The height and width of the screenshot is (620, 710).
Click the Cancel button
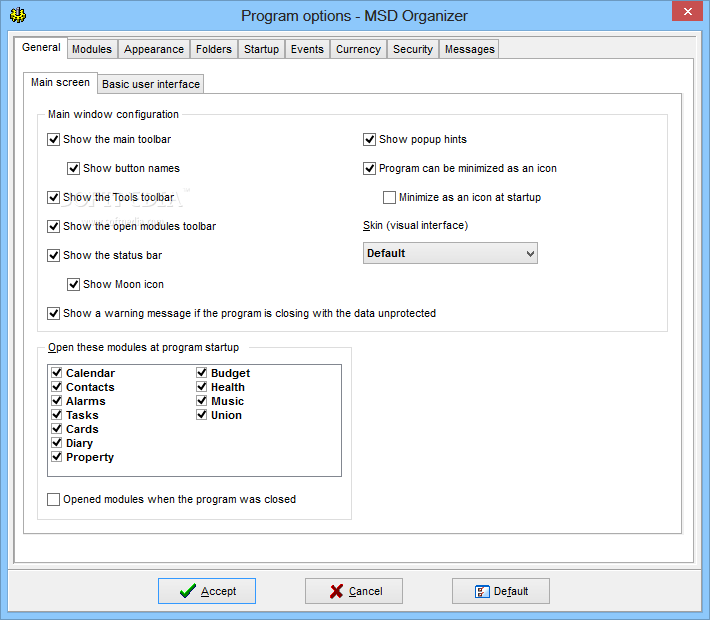point(354,591)
